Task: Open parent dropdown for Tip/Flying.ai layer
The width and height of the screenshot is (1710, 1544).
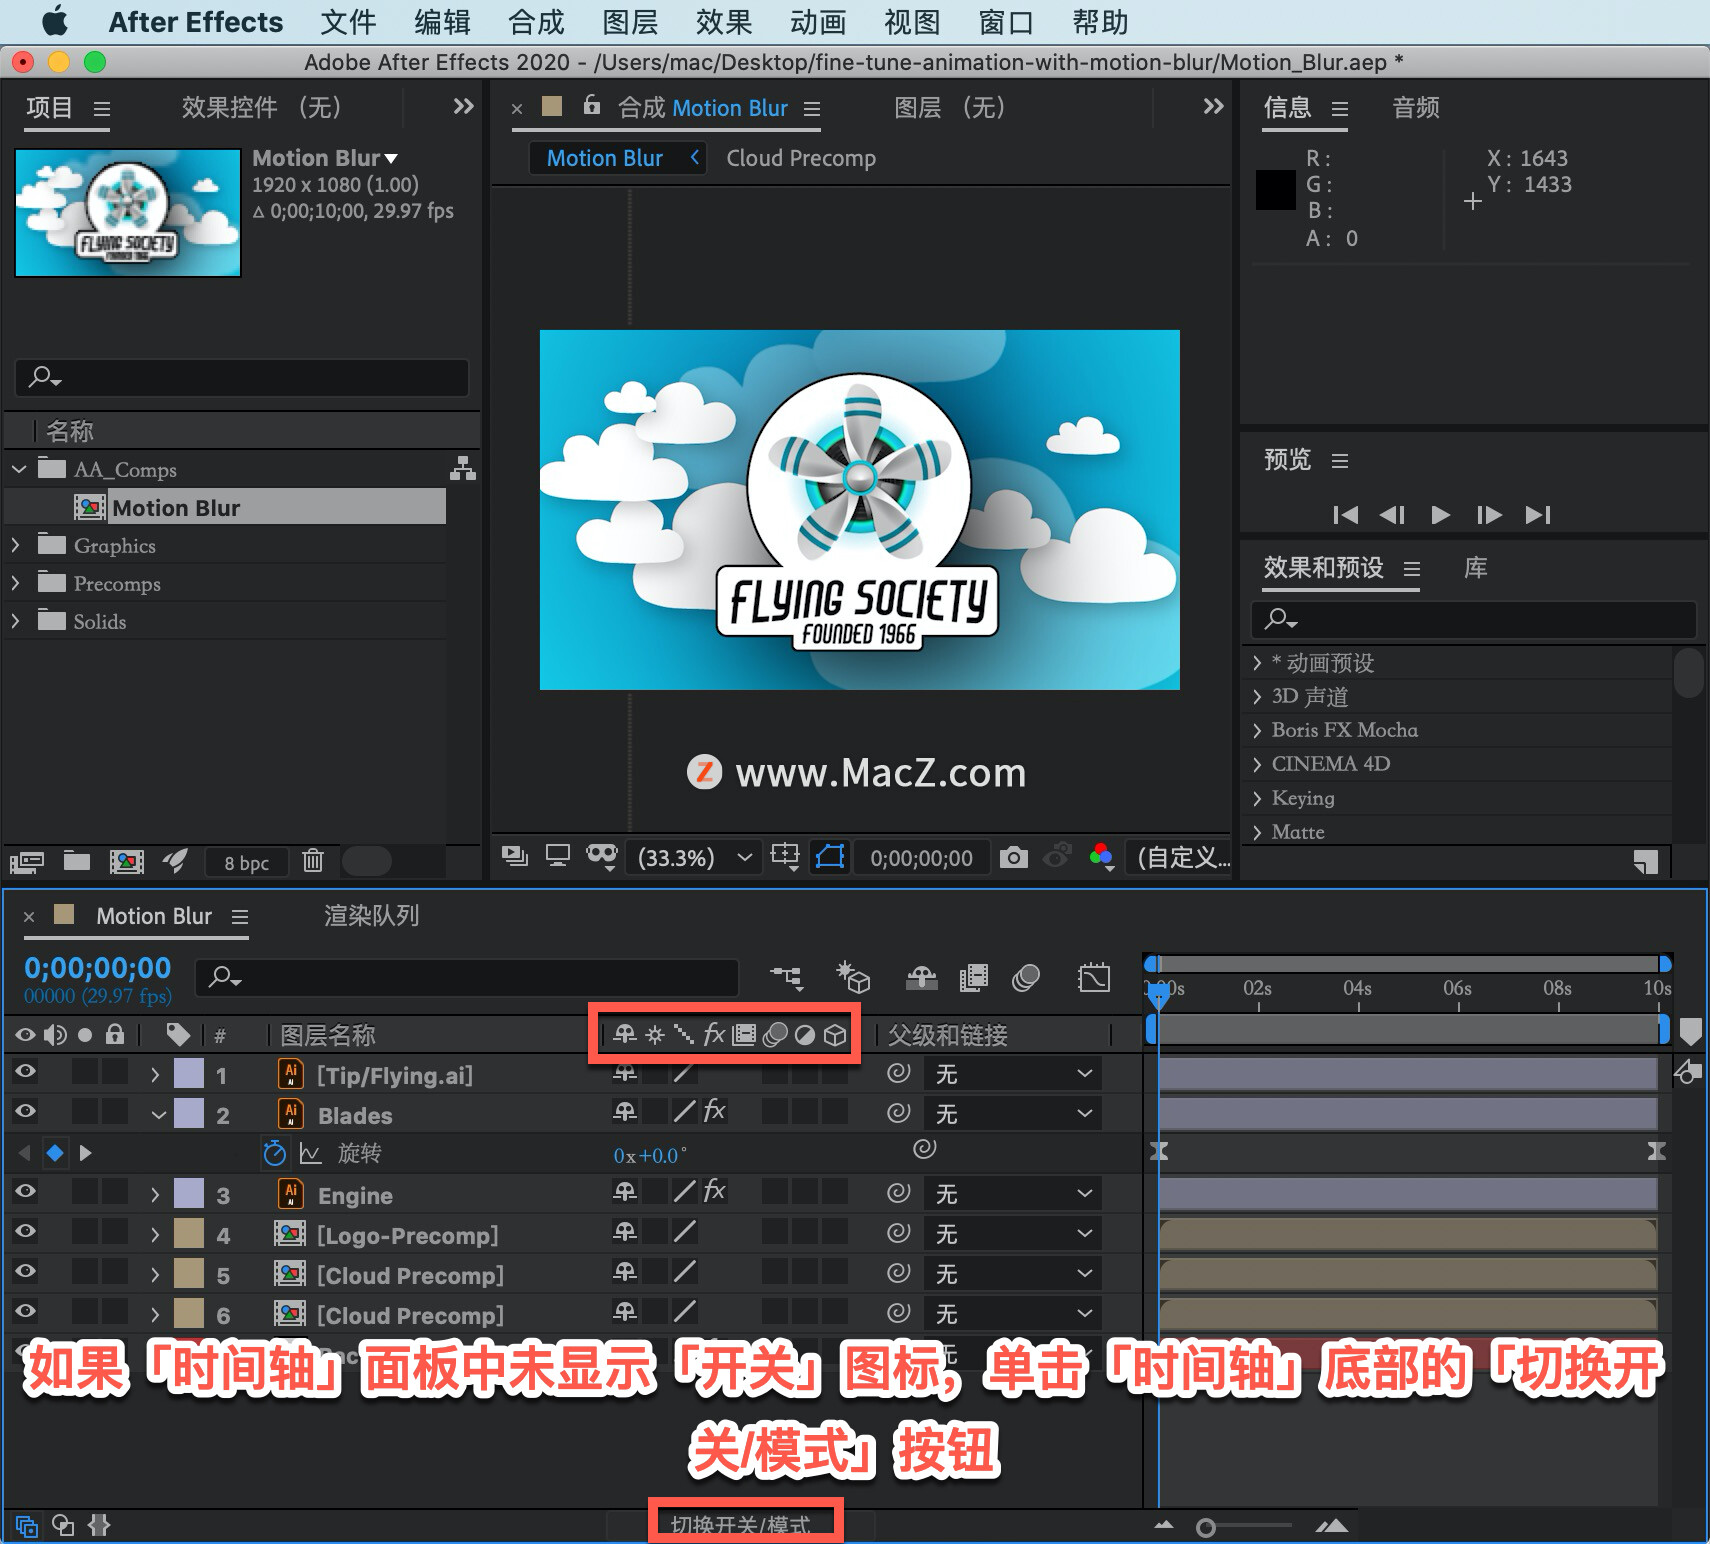Action: 1012,1074
